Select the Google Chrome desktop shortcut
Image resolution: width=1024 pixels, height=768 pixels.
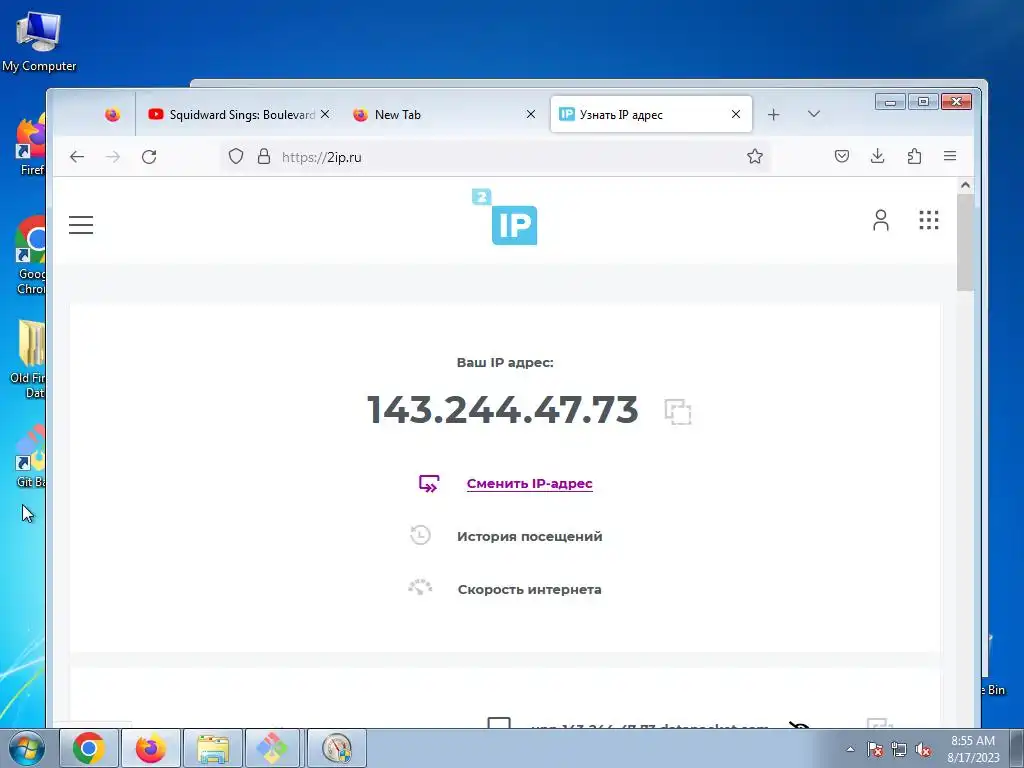[30, 256]
